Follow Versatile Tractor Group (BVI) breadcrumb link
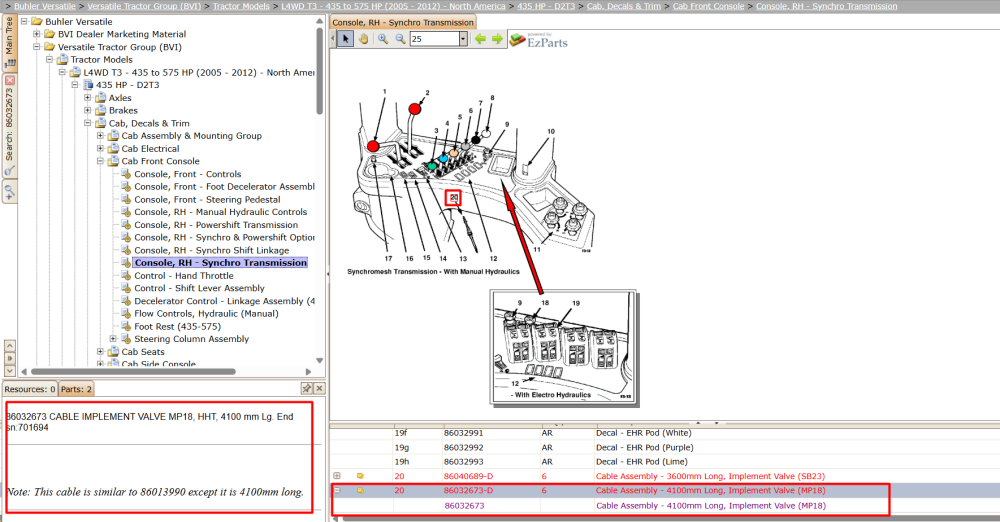This screenshot has height=522, width=1000. (144, 6)
